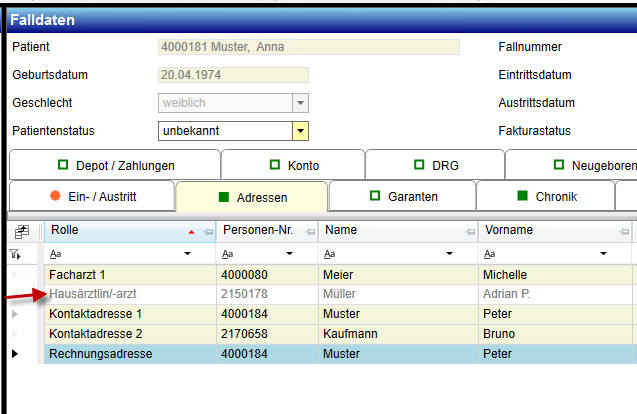Open the Geschlecht dropdown arrow
Image resolution: width=637 pixels, height=414 pixels.
[300, 103]
